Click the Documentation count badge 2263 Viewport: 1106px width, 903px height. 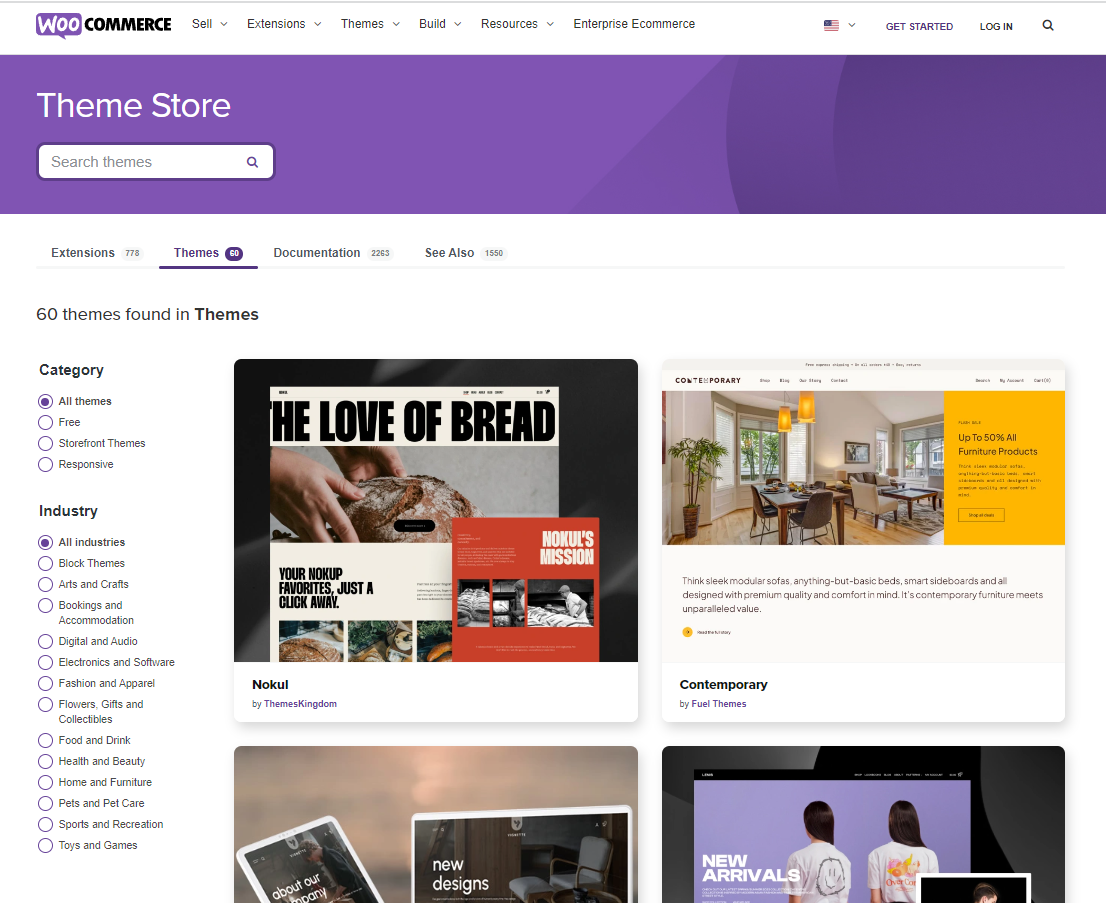[380, 253]
